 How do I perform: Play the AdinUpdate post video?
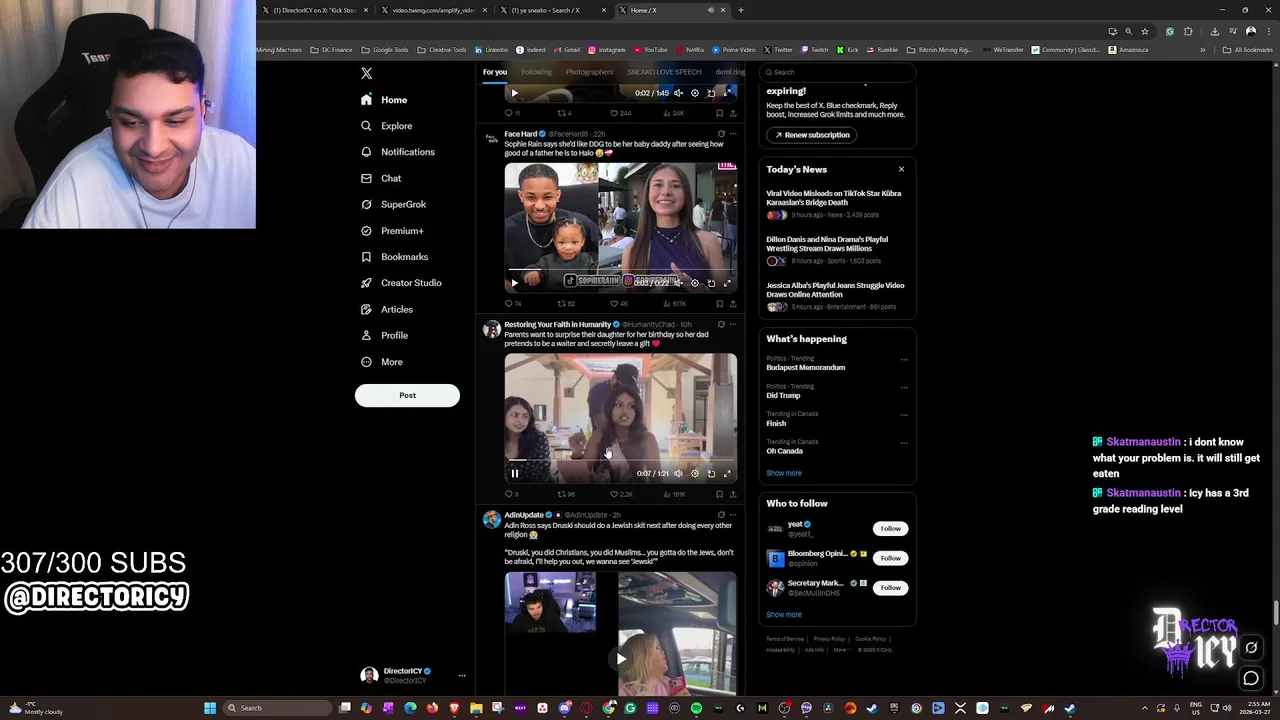coord(621,659)
